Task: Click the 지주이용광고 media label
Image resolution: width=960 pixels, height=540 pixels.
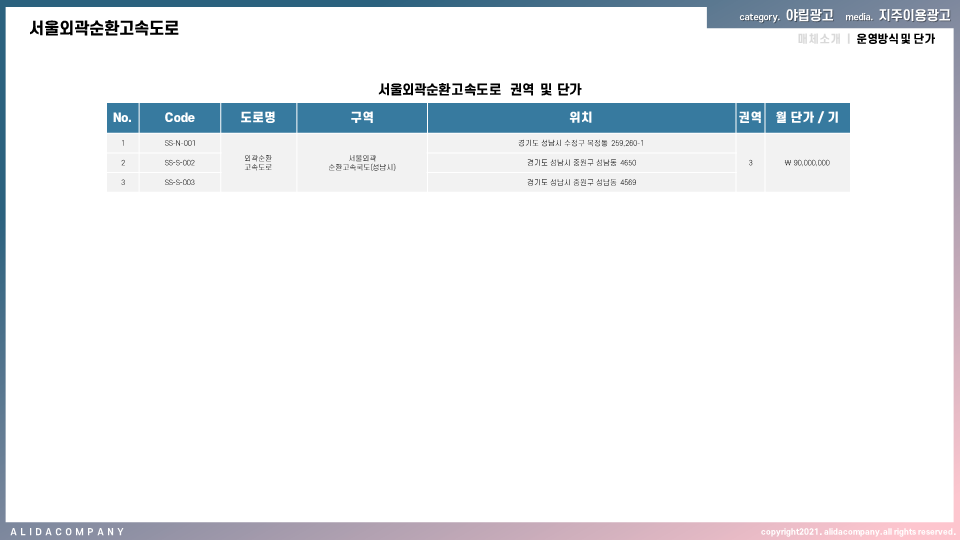Action: coord(914,16)
